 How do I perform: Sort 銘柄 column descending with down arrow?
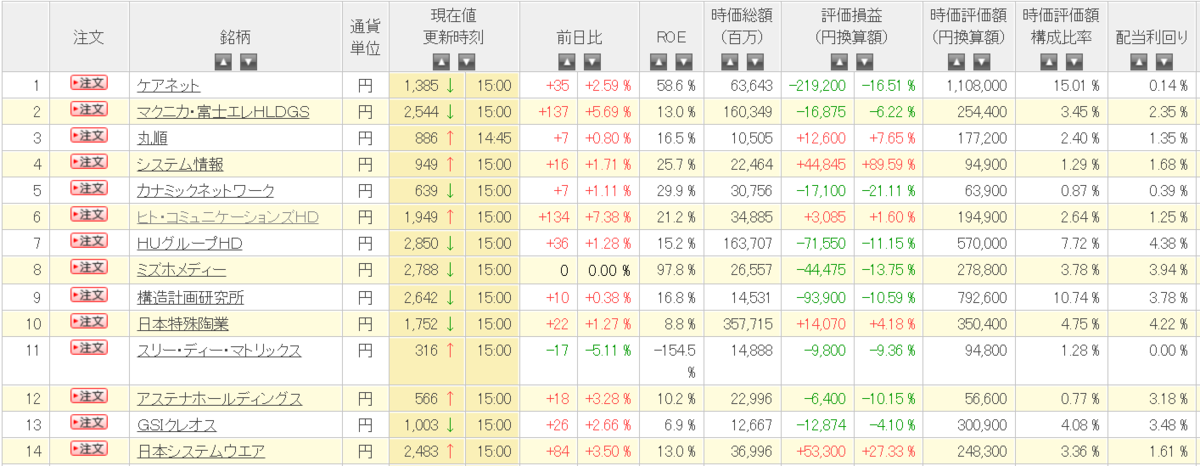point(248,61)
